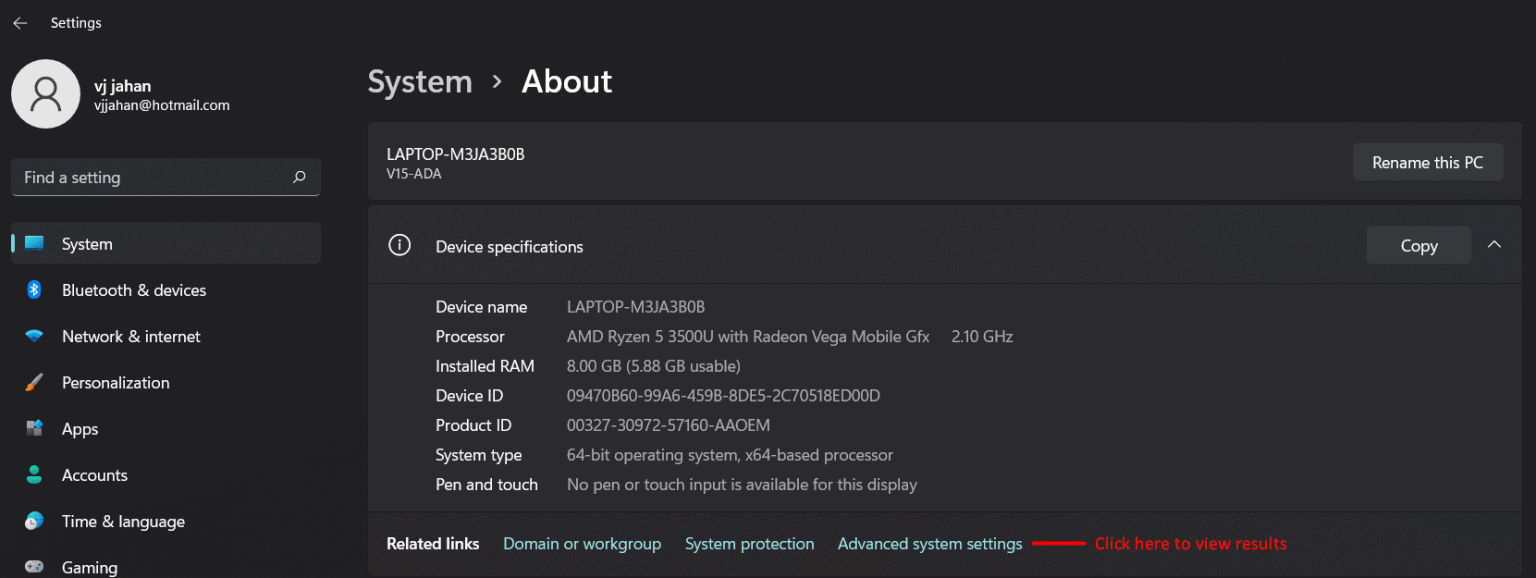
Task: Collapse the Device specifications section
Action: click(1494, 244)
